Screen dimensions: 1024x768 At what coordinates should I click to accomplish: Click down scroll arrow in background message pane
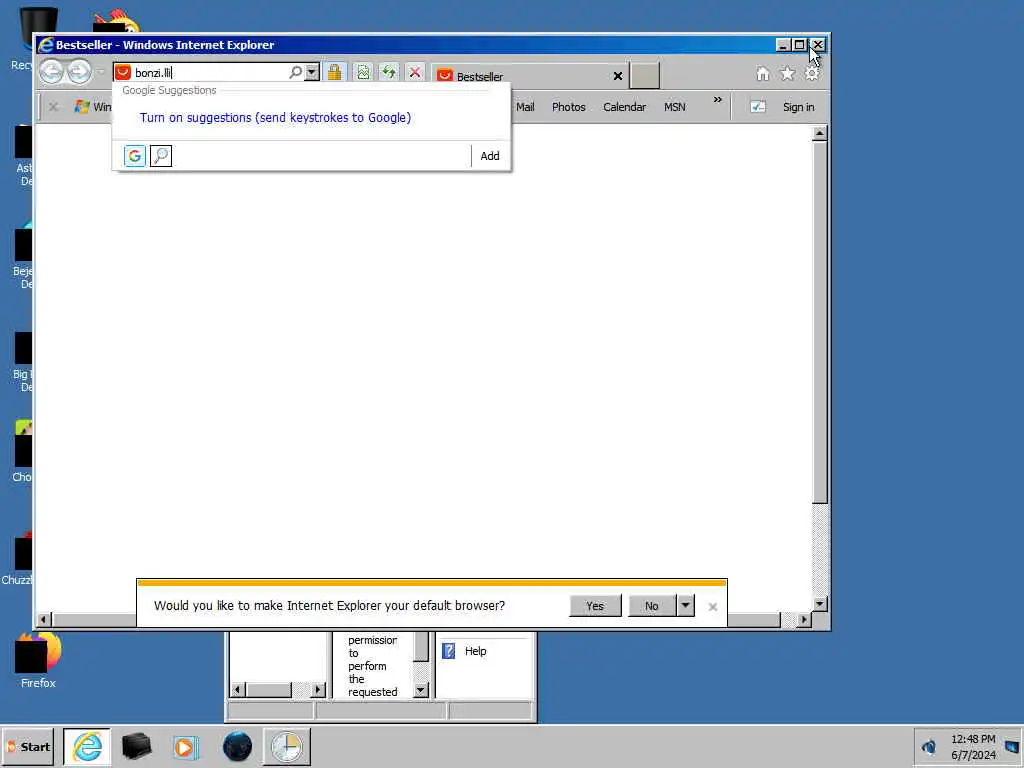pos(421,690)
